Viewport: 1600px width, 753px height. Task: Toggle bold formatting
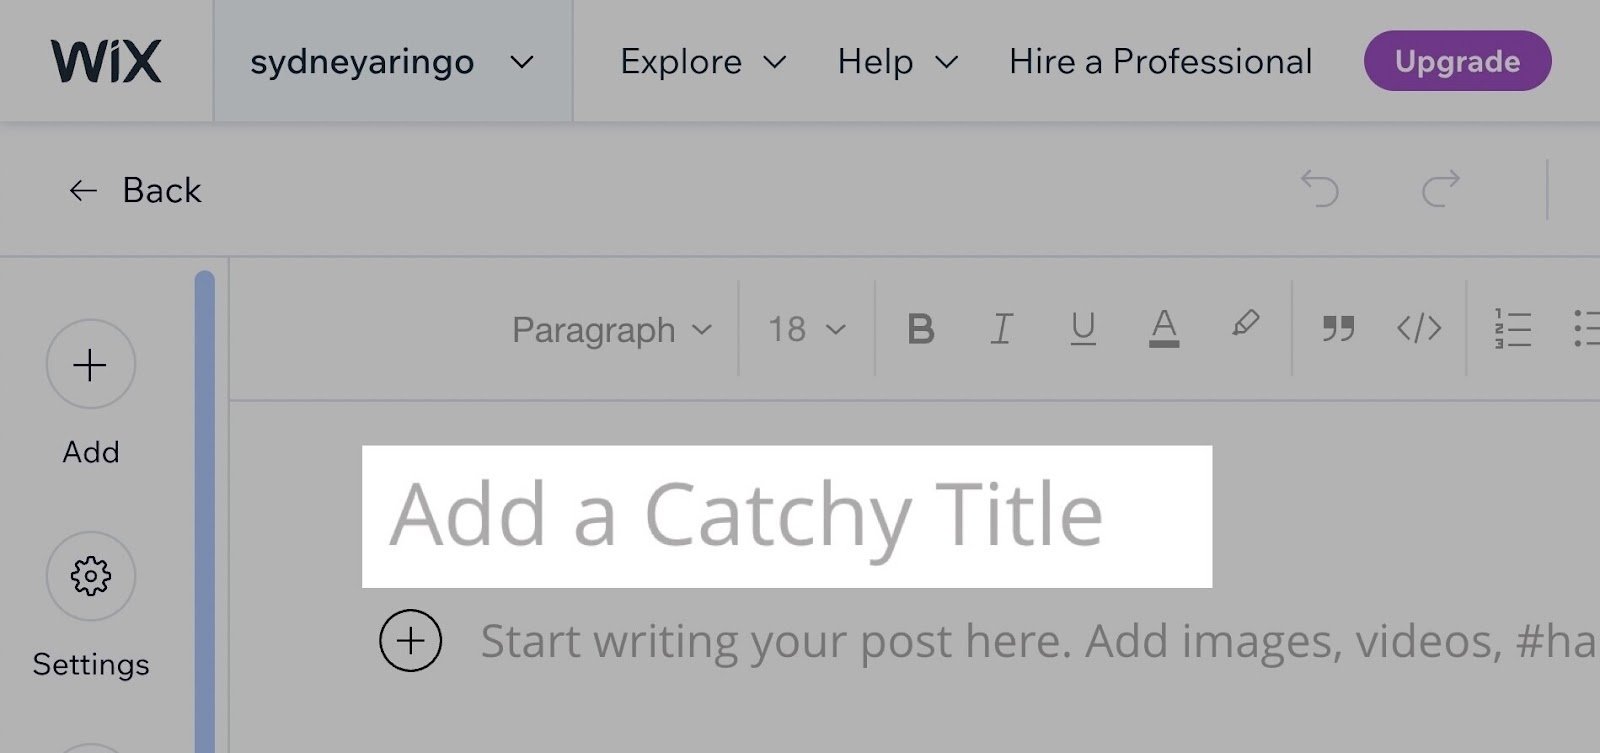point(922,328)
